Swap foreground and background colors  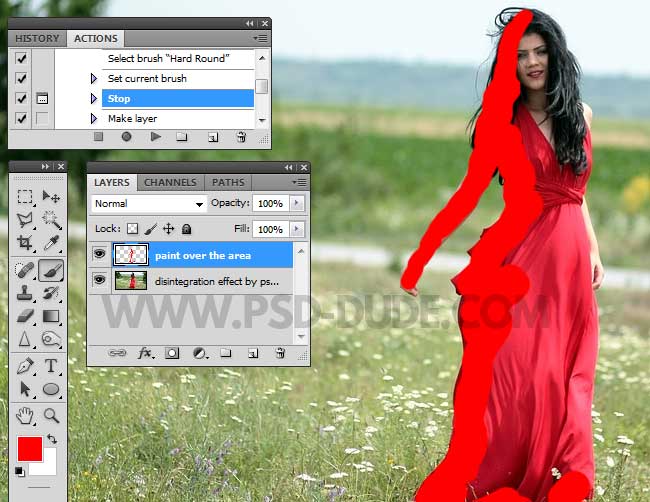click(x=52, y=439)
